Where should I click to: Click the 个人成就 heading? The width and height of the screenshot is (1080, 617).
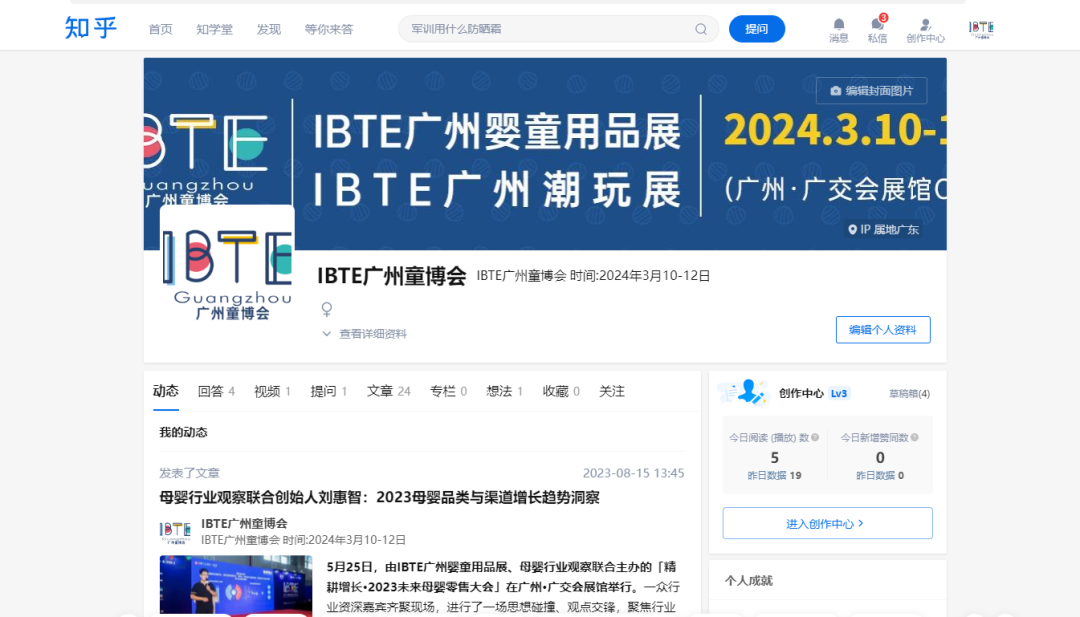[x=749, y=581]
